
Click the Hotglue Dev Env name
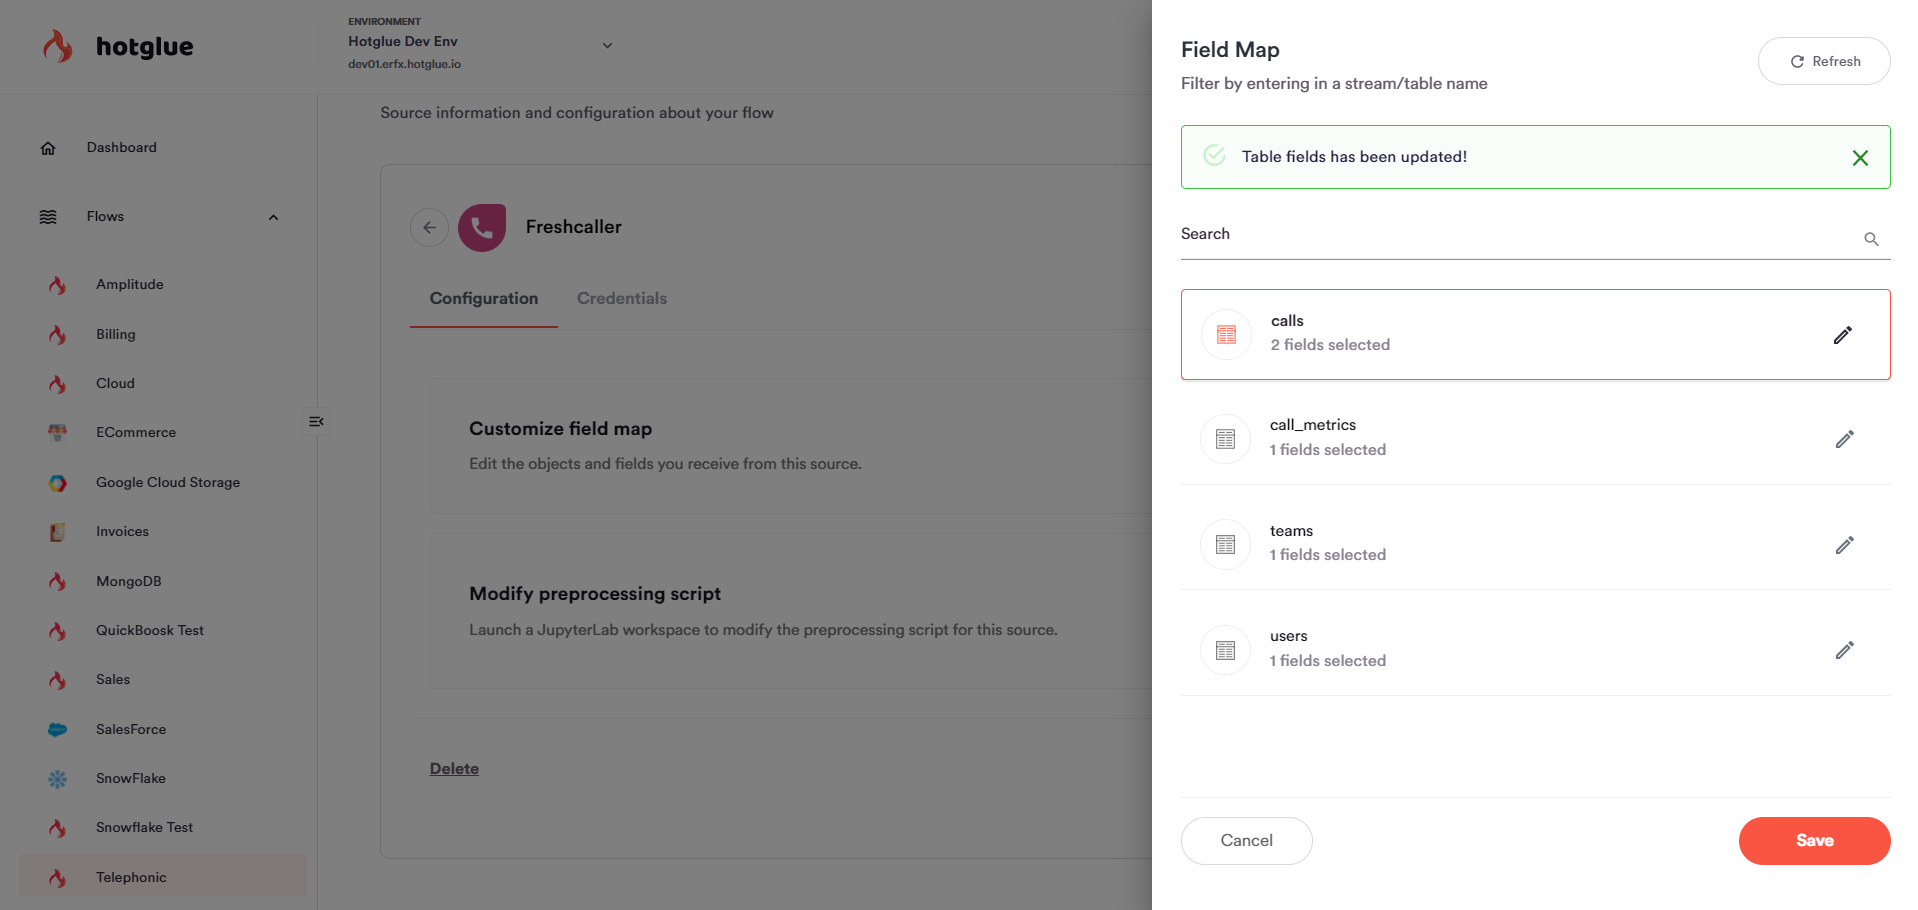pos(403,42)
